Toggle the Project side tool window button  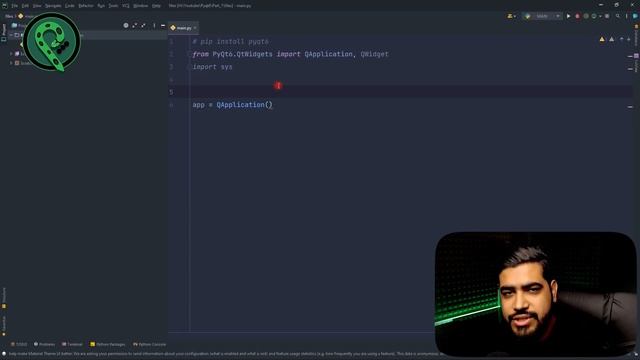pos(4,33)
